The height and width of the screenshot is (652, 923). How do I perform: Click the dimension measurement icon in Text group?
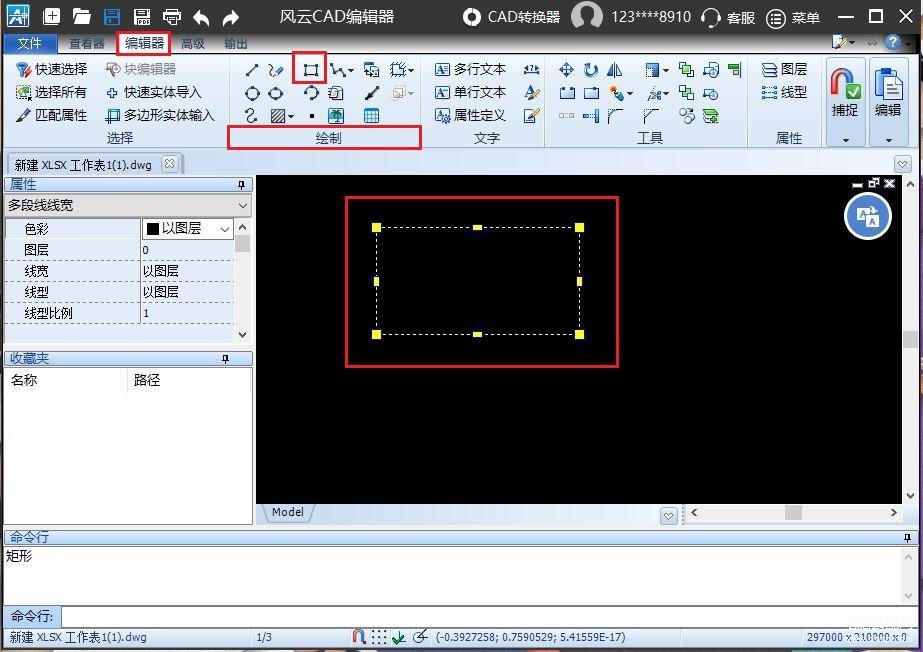[x=531, y=70]
